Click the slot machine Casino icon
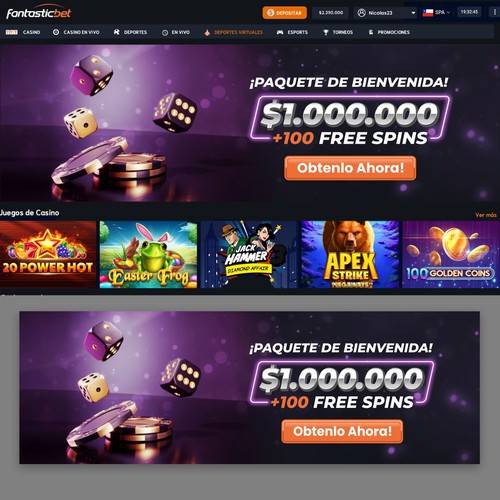 click(x=12, y=32)
